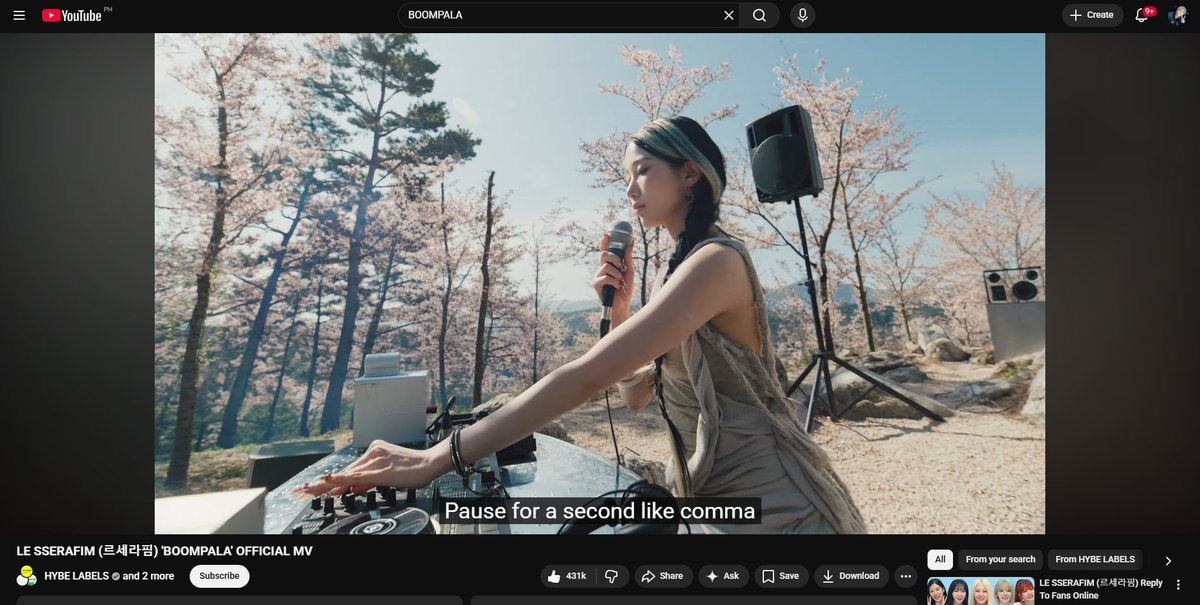
Task: Open more actions three-dot menu
Action: (x=905, y=576)
